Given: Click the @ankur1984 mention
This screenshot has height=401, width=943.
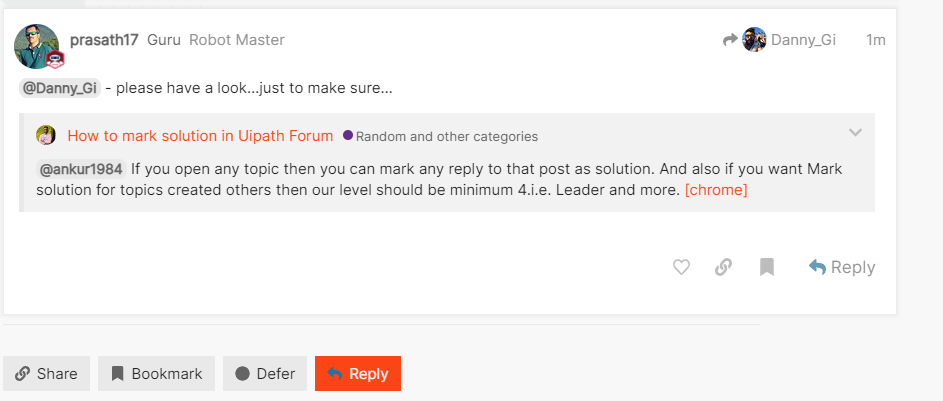Looking at the screenshot, I should pos(80,169).
